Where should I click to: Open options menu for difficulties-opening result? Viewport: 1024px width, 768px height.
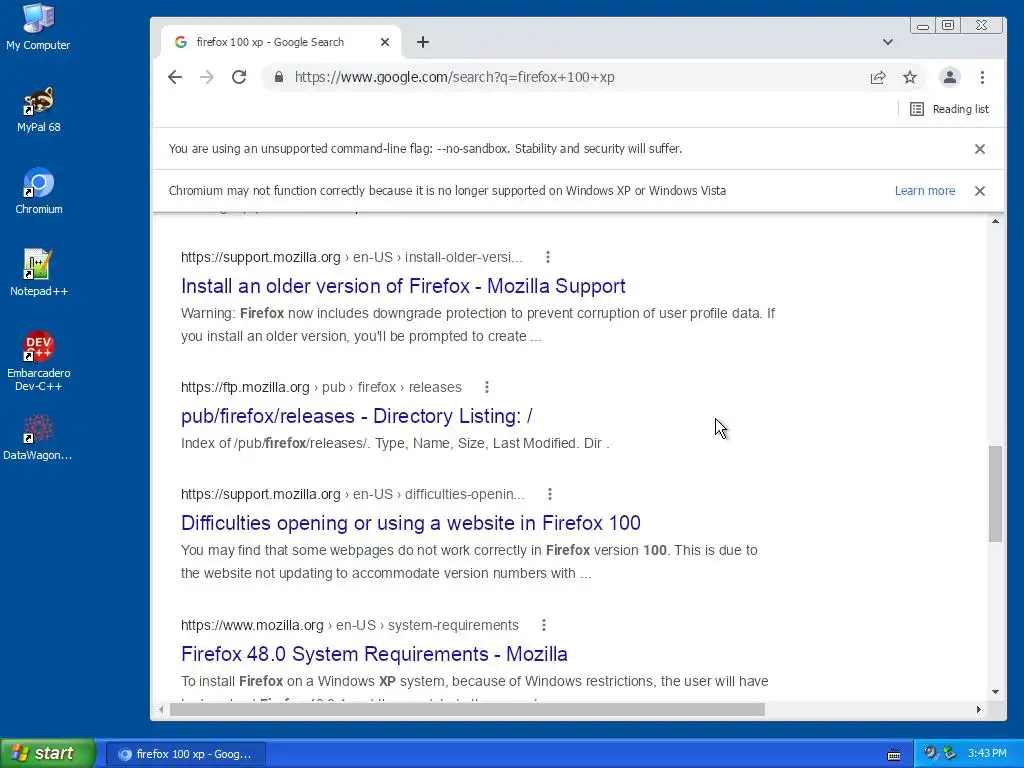[x=550, y=494]
